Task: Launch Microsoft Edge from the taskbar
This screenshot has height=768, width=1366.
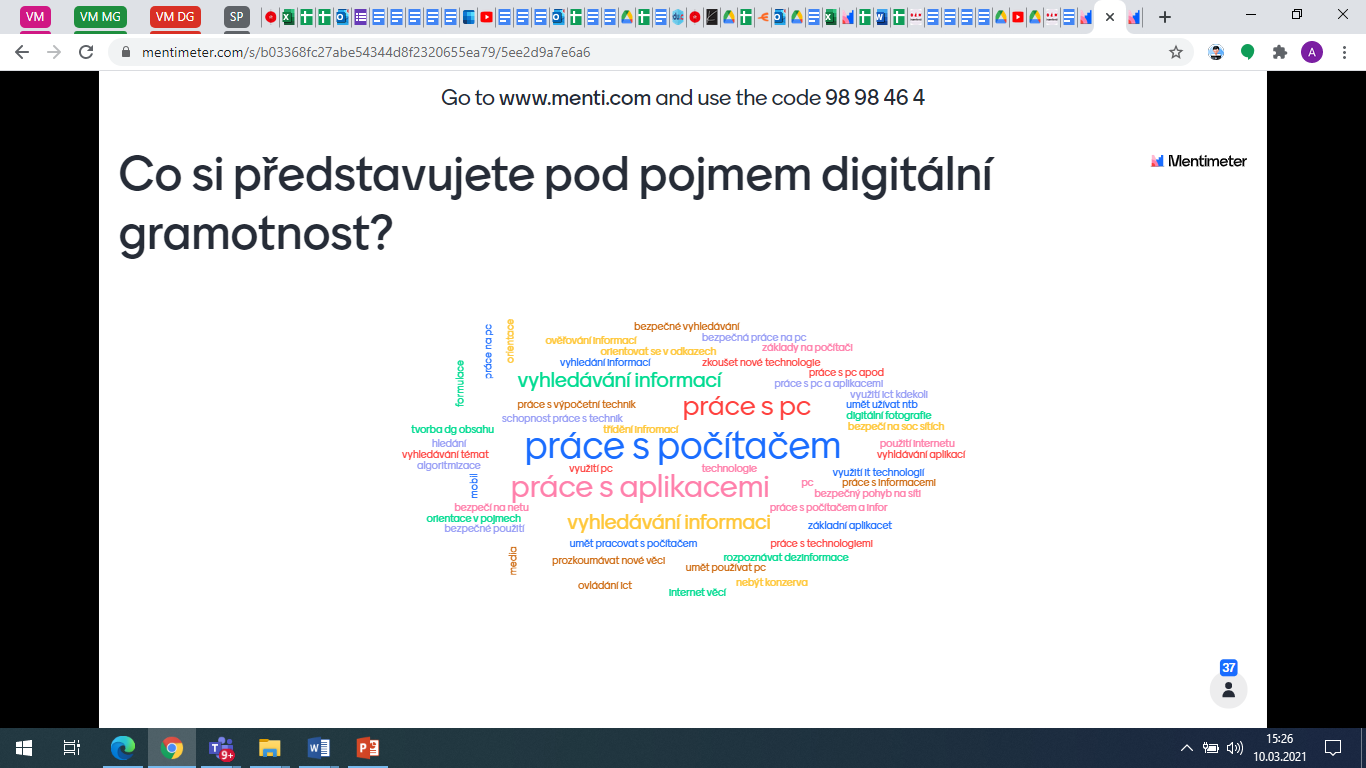Action: tap(122, 747)
